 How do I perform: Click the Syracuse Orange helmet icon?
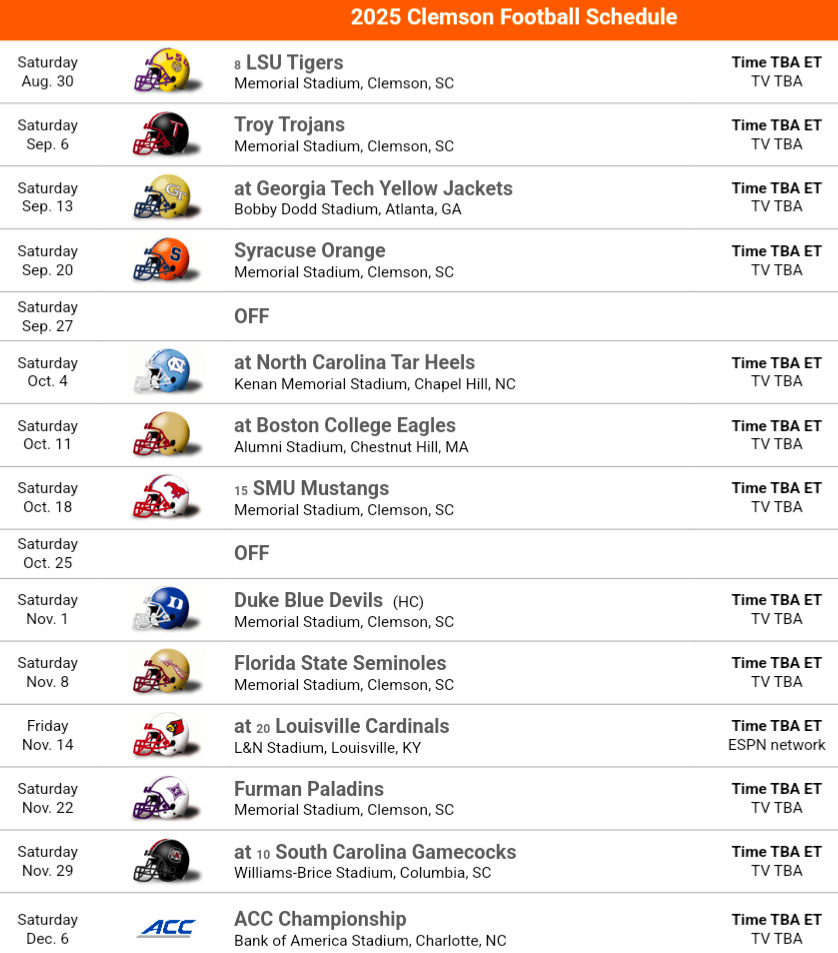click(x=162, y=260)
